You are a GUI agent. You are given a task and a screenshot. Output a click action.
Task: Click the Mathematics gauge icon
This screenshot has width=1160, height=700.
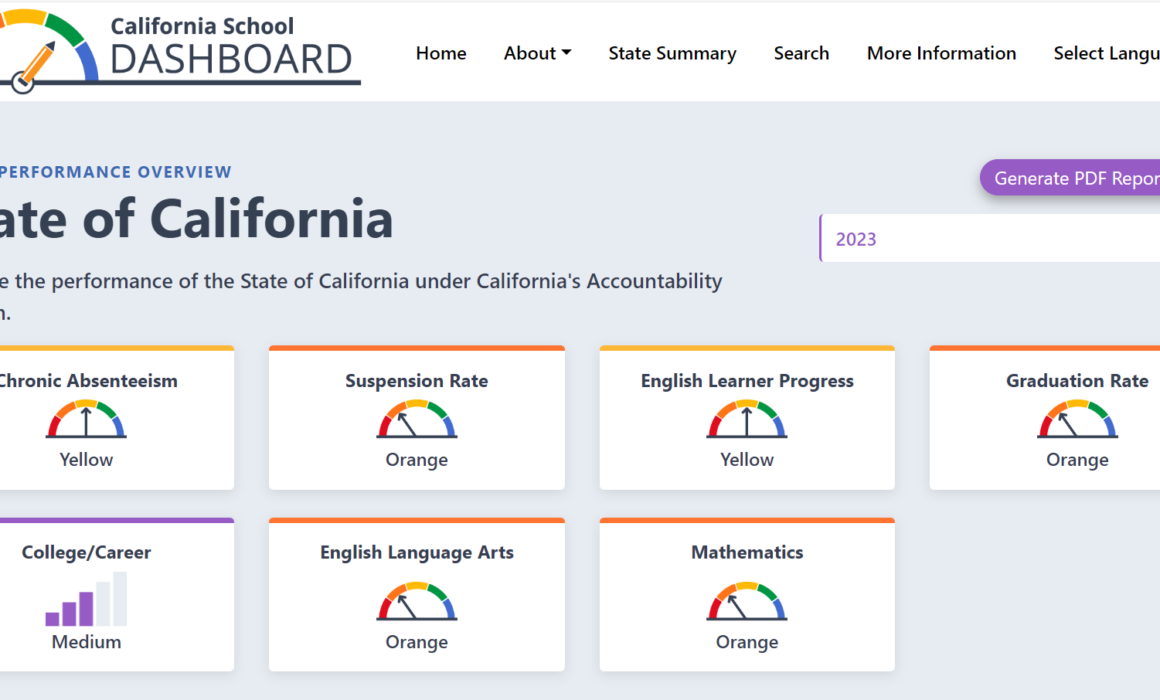pos(747,601)
